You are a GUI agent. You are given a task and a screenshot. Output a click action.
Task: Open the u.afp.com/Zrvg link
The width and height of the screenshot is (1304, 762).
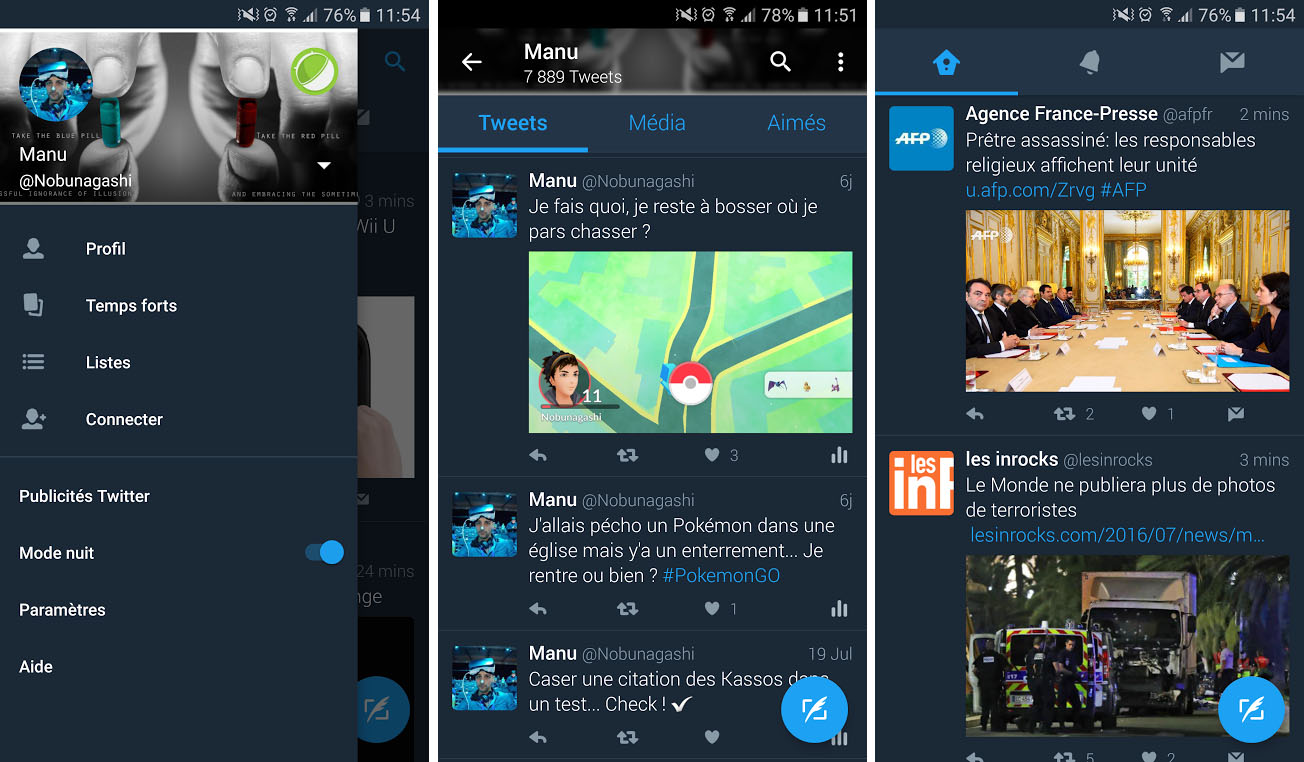[1030, 190]
